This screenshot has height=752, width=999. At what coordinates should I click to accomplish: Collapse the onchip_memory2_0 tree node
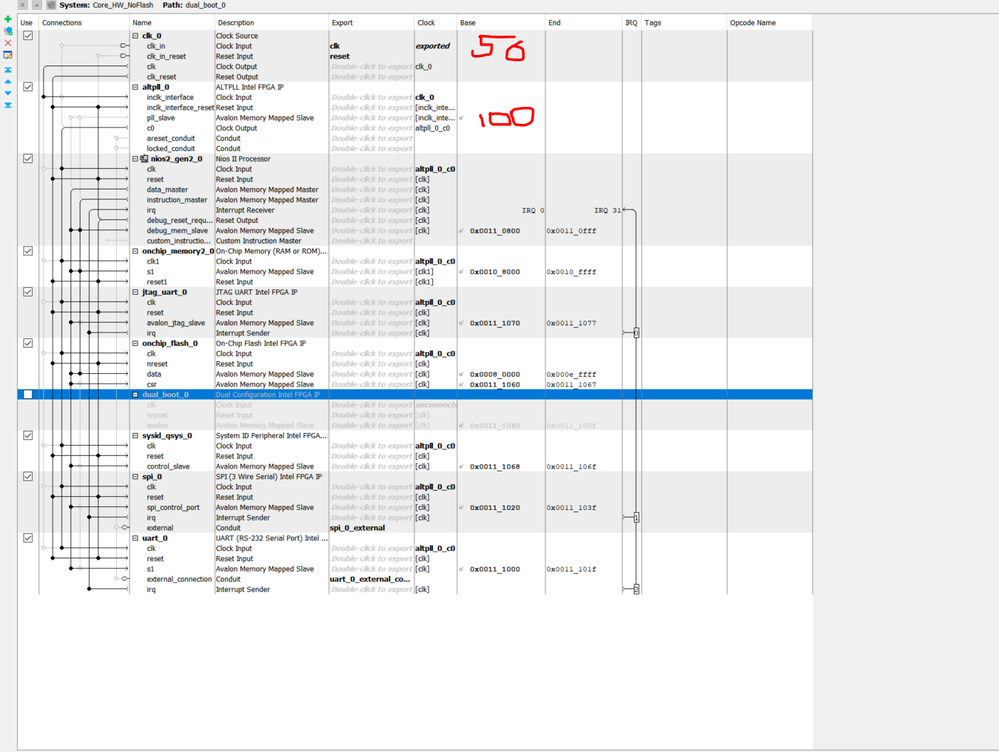tap(135, 251)
